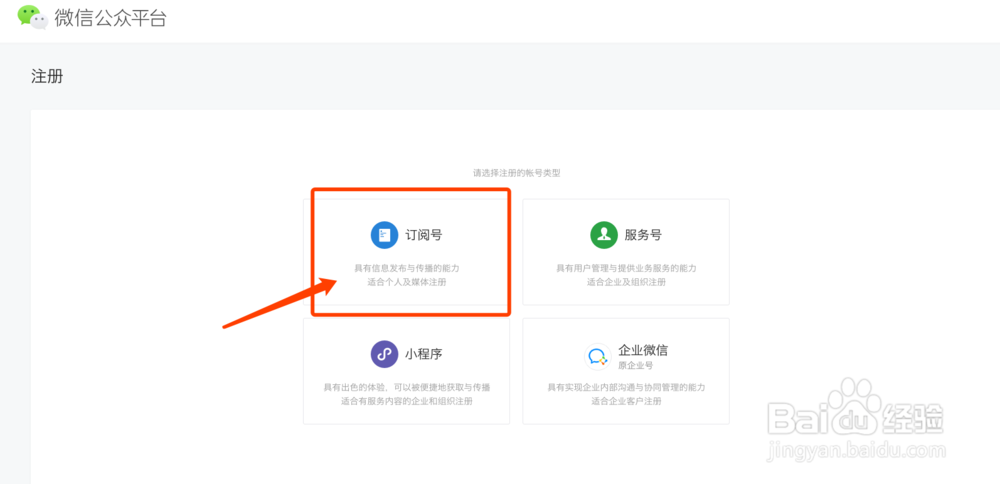Click the blue 订阅号 icon
Screen dimensions: 1000x484
click(x=385, y=235)
